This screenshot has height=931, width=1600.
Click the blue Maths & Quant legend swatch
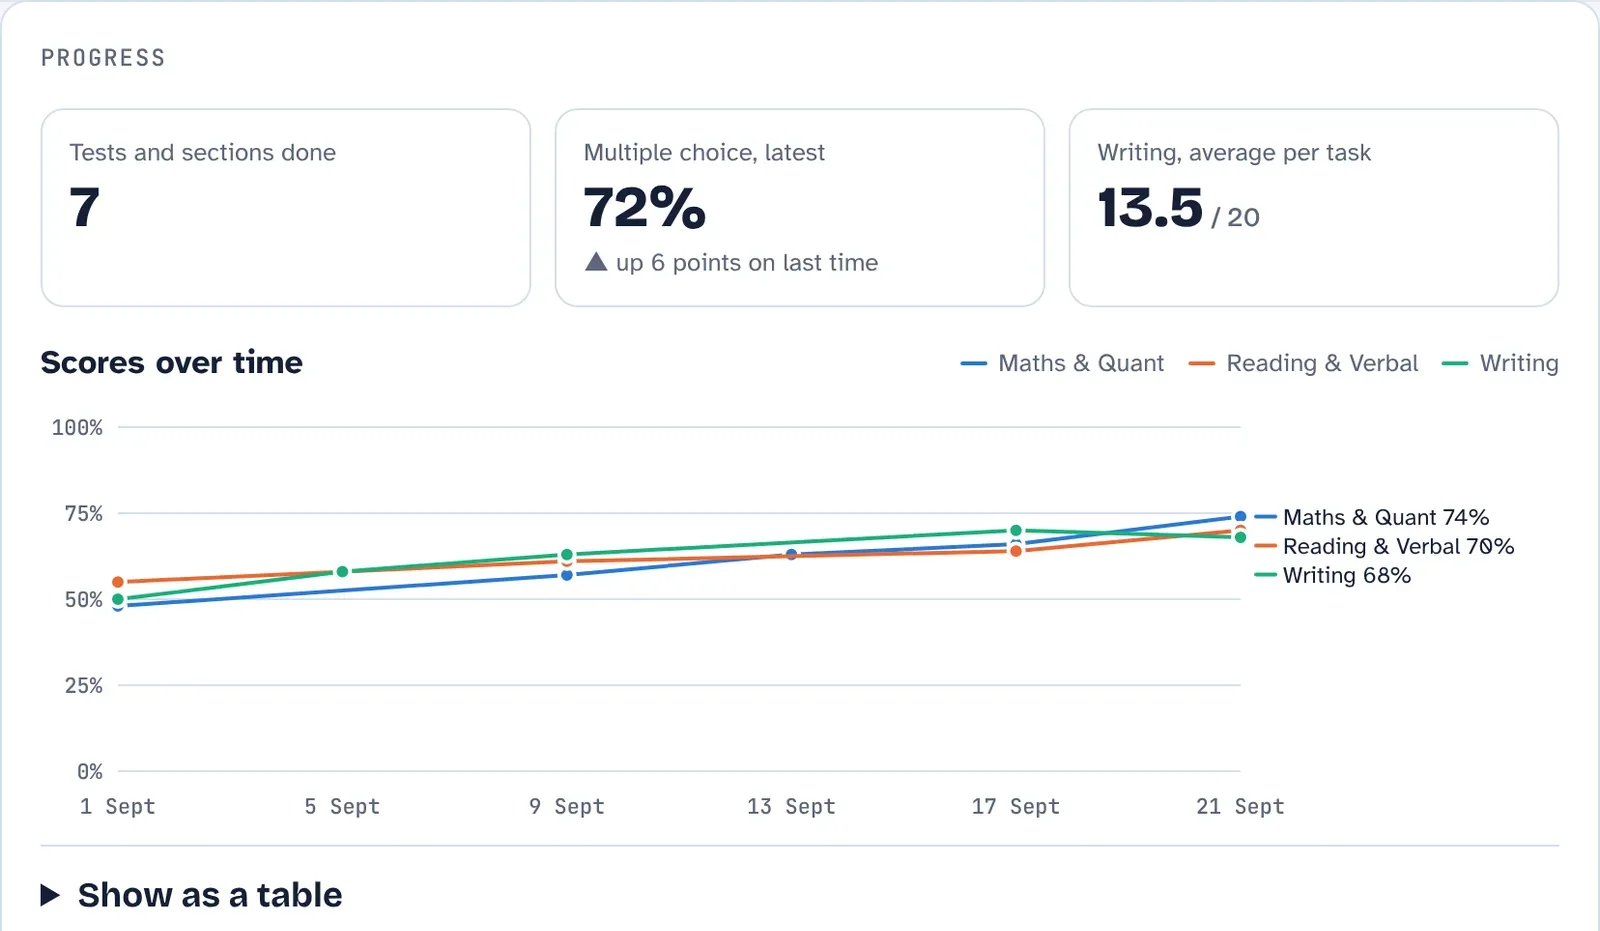(x=974, y=364)
